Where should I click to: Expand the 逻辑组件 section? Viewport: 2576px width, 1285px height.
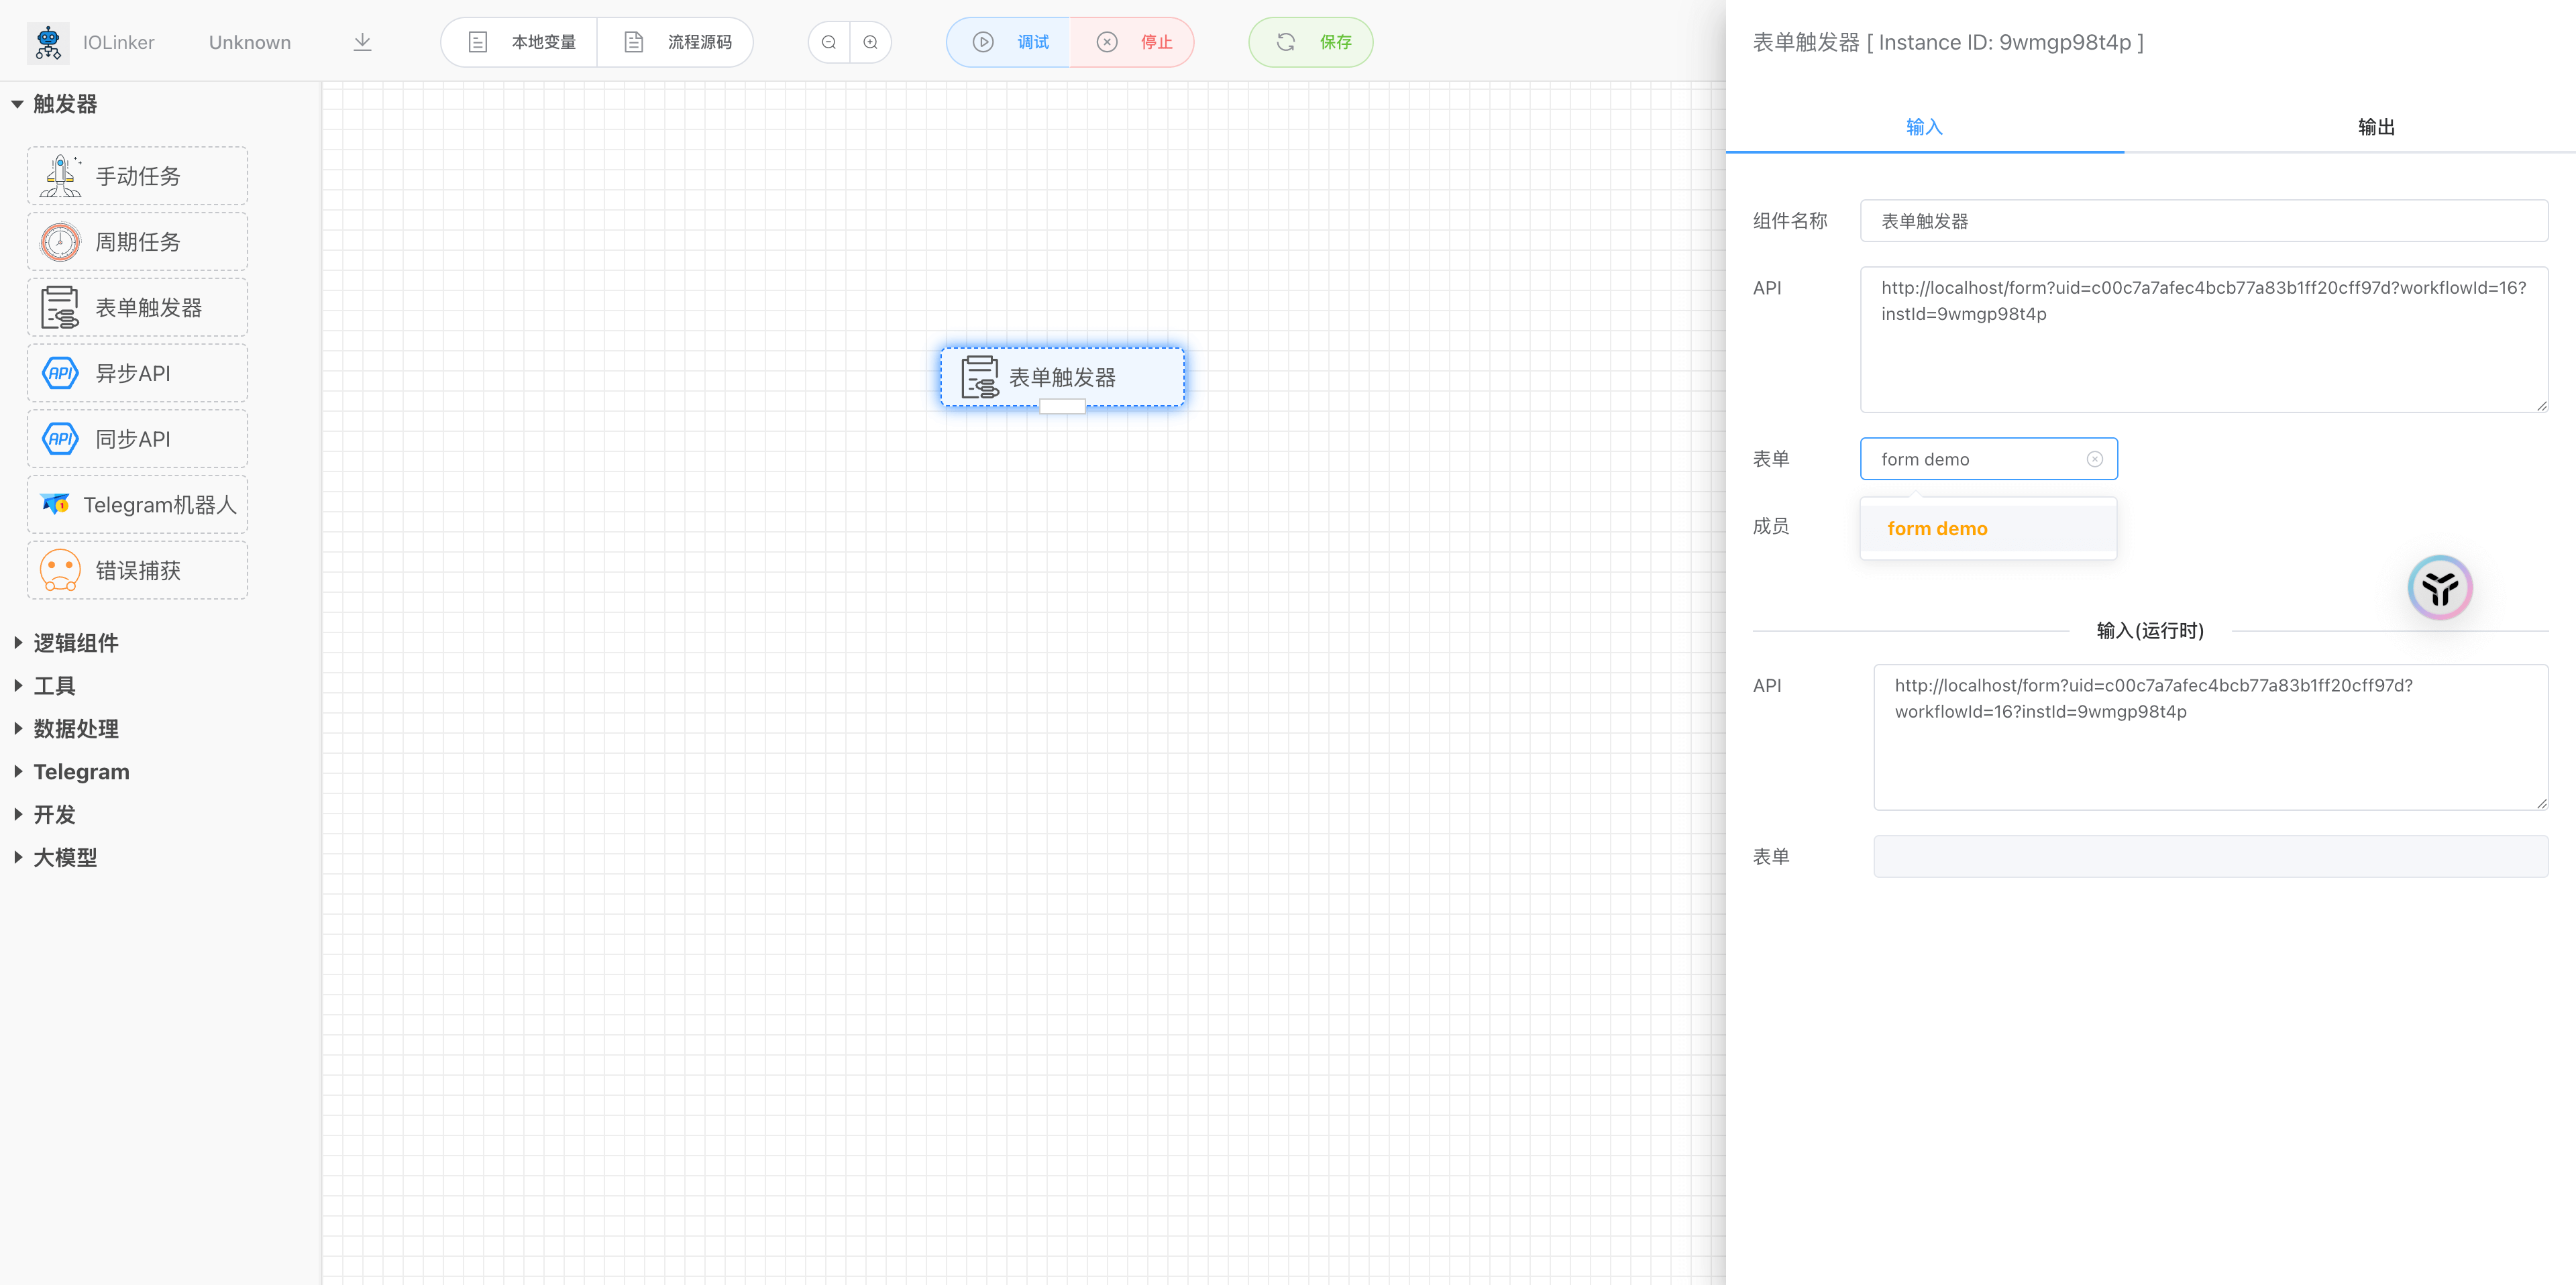75,642
